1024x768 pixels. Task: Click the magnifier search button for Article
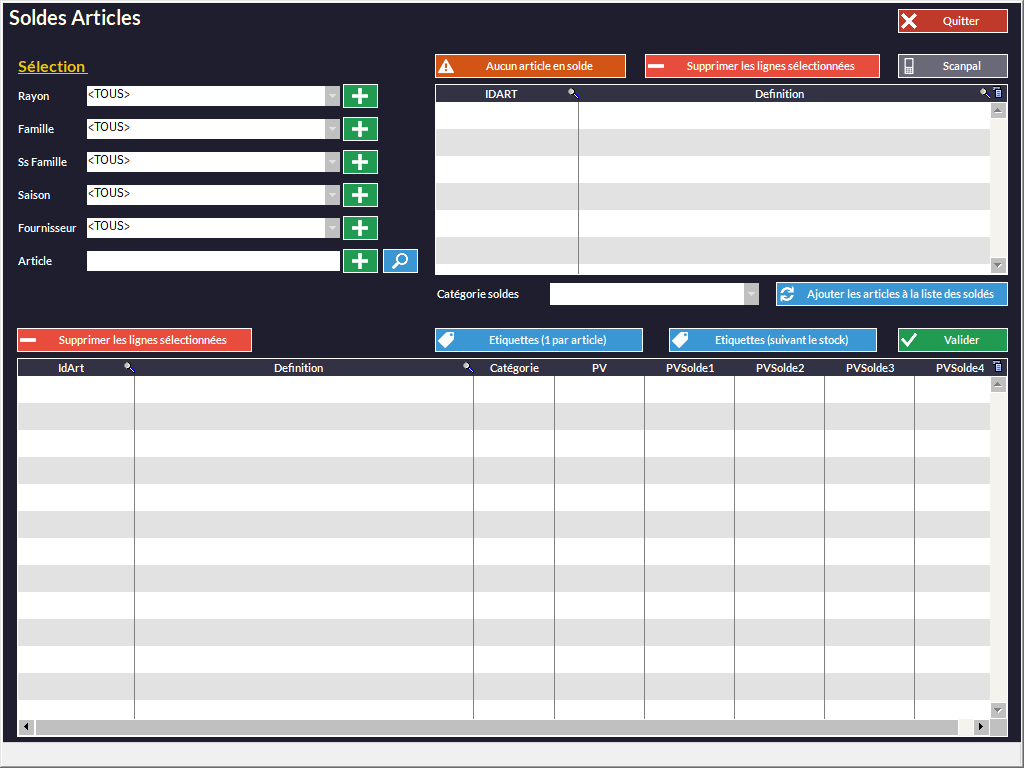pyautogui.click(x=400, y=261)
